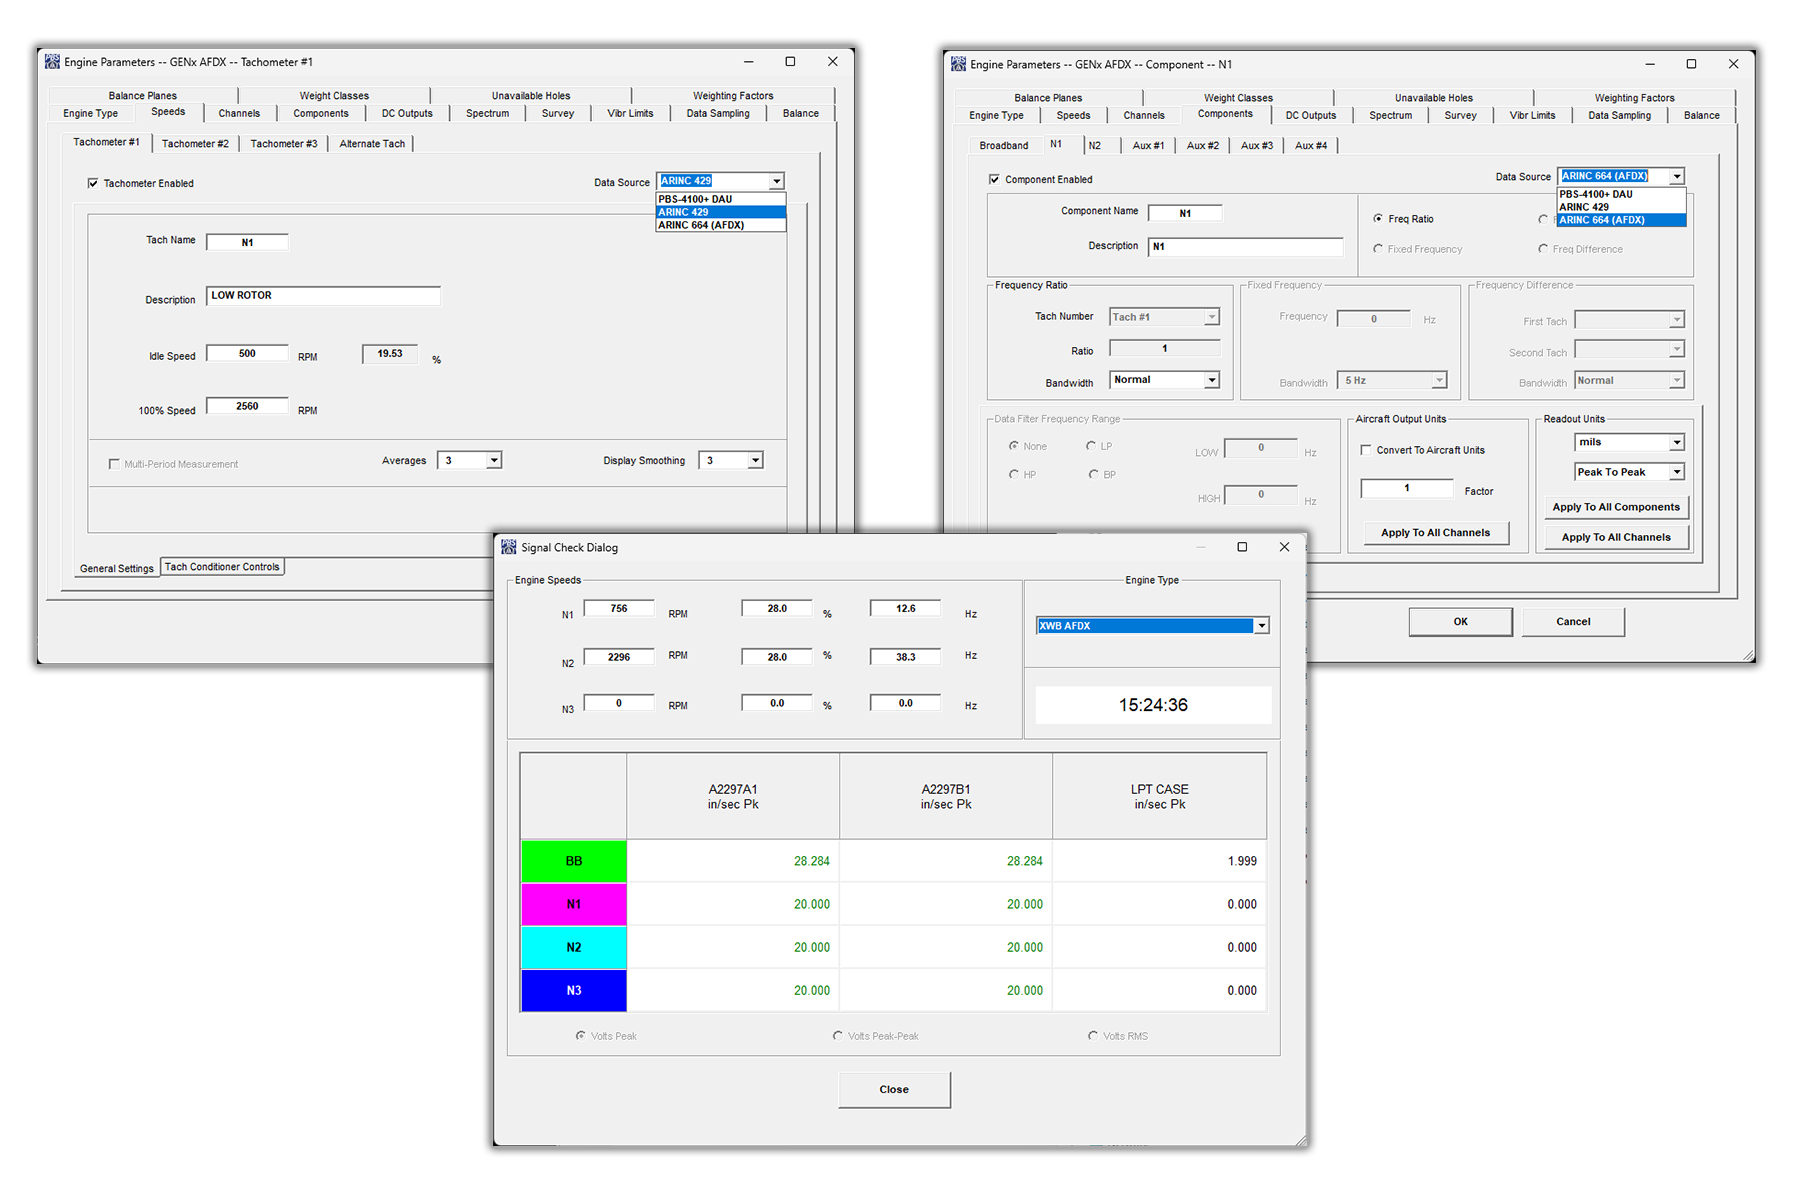Image resolution: width=1800 pixels, height=1200 pixels.
Task: Maximize the Component N1 window
Action: tap(1691, 64)
